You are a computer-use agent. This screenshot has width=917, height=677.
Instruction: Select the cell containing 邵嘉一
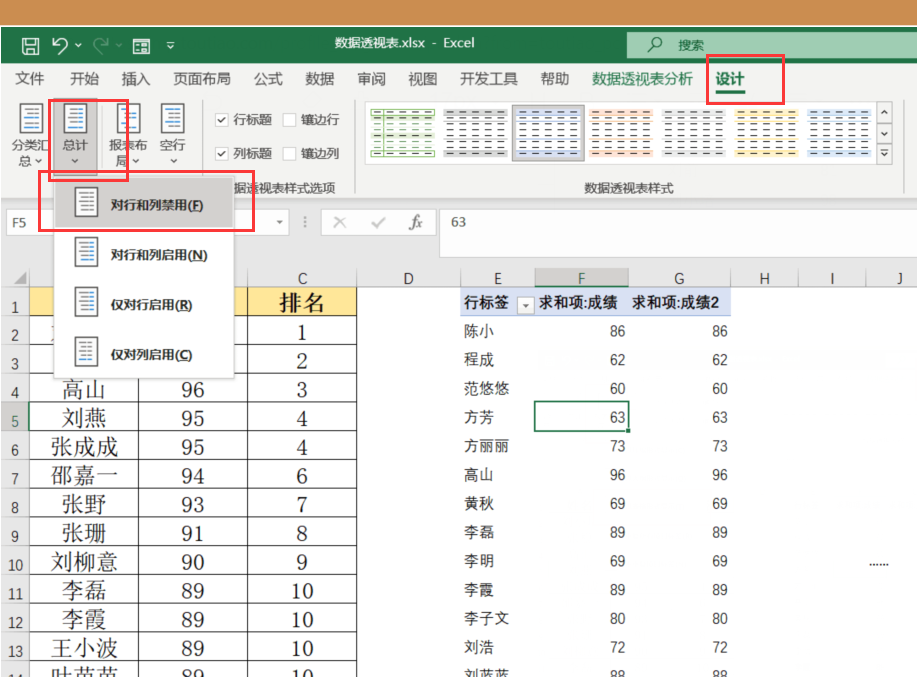pos(84,475)
